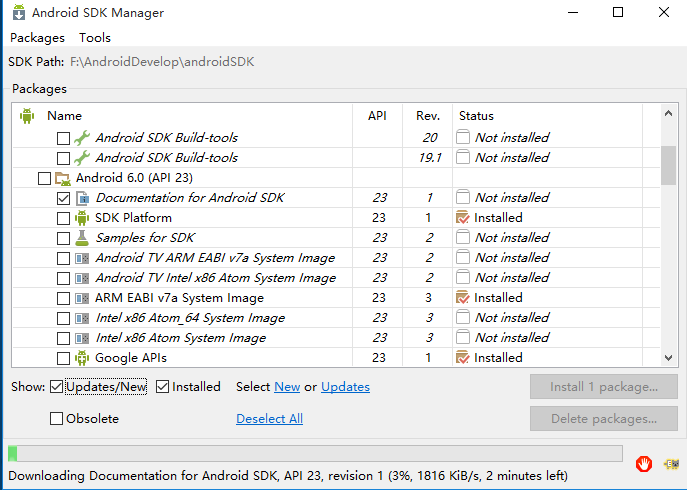This screenshot has width=687, height=490.
Task: Click the Delete packages button
Action: 604,419
